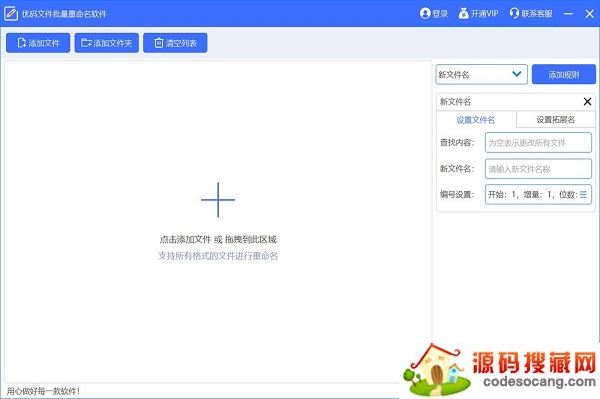The width and height of the screenshot is (600, 399).
Task: Focus the 新文件名 new filename field
Action: 538,169
